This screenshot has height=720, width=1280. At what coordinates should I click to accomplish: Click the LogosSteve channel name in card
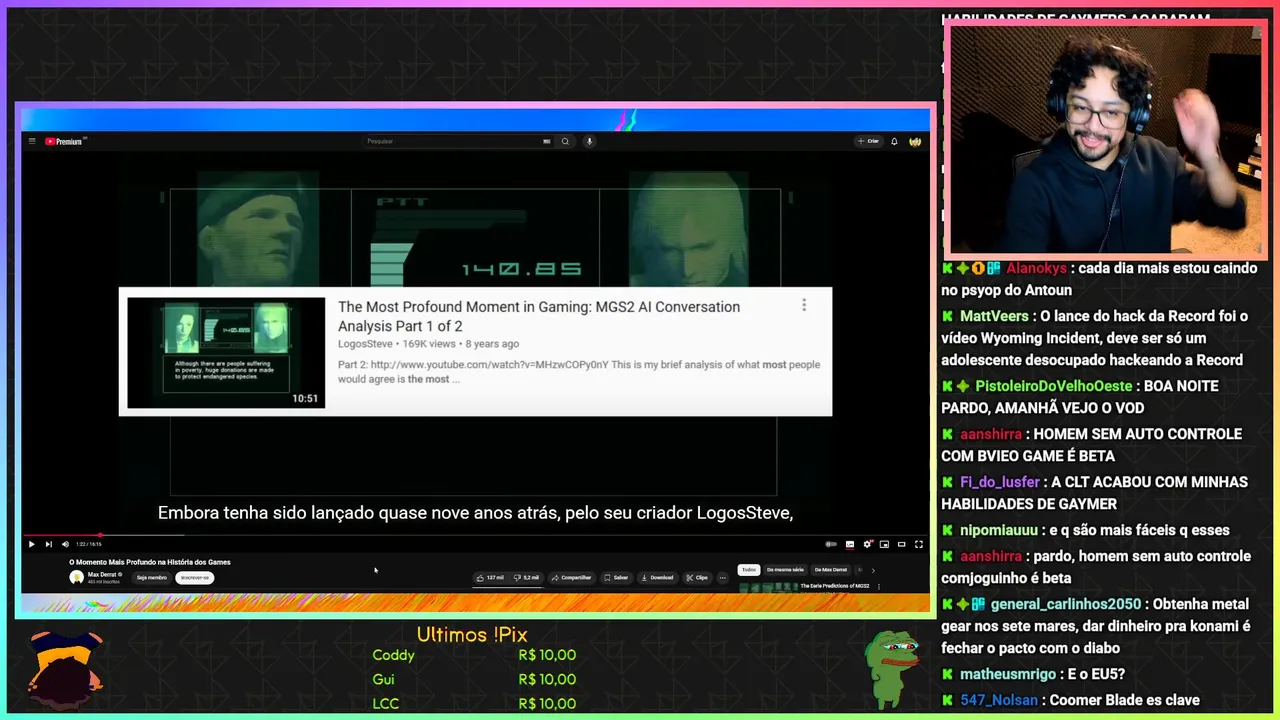tap(365, 344)
